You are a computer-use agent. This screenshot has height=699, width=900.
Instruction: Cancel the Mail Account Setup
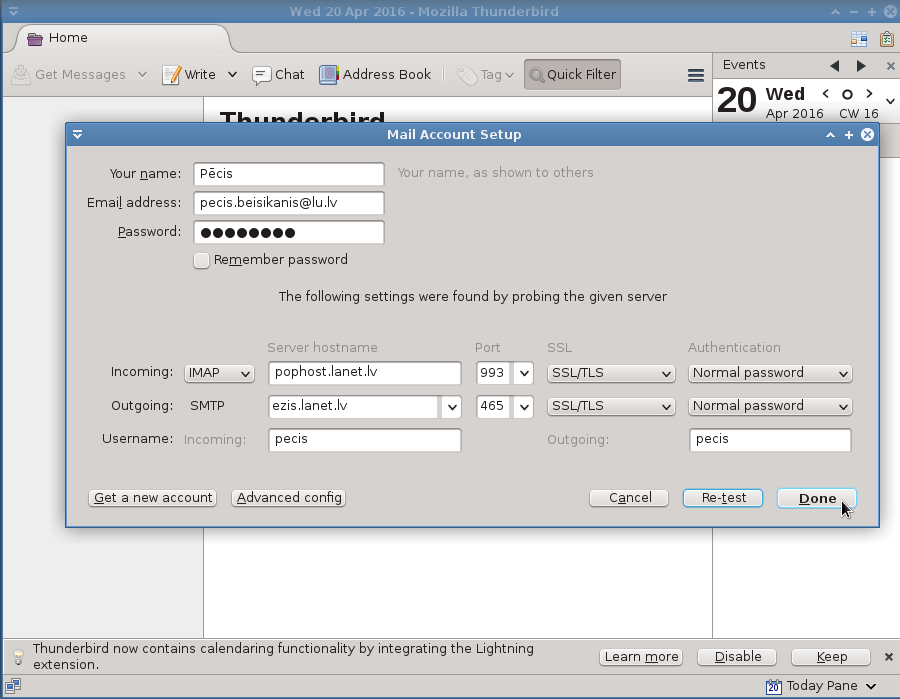pyautogui.click(x=629, y=498)
